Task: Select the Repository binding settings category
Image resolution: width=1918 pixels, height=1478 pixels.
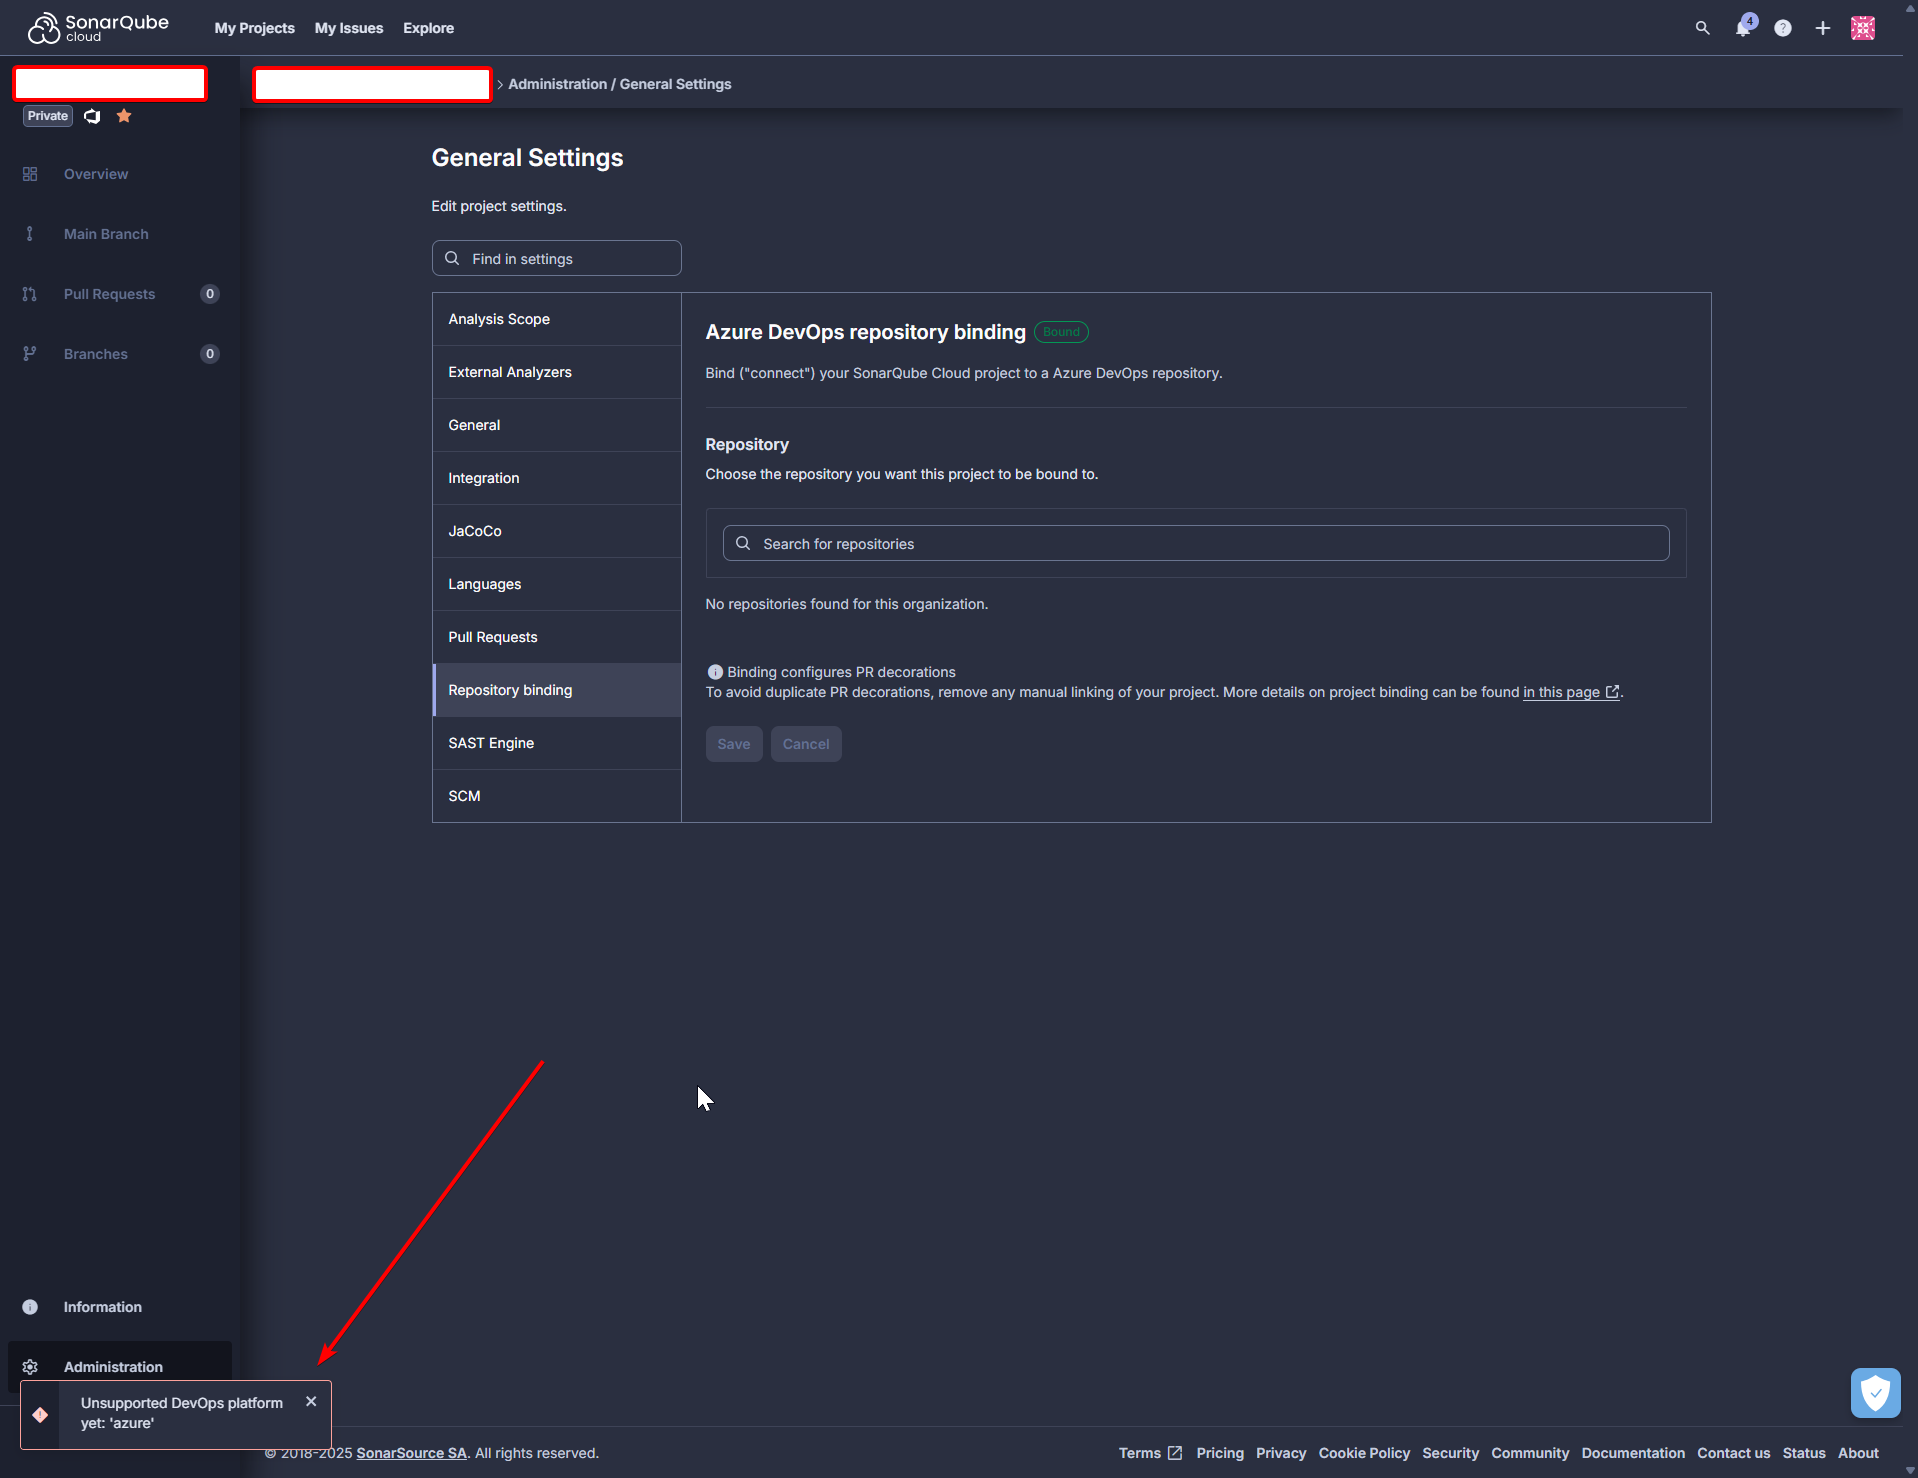Action: [x=557, y=690]
